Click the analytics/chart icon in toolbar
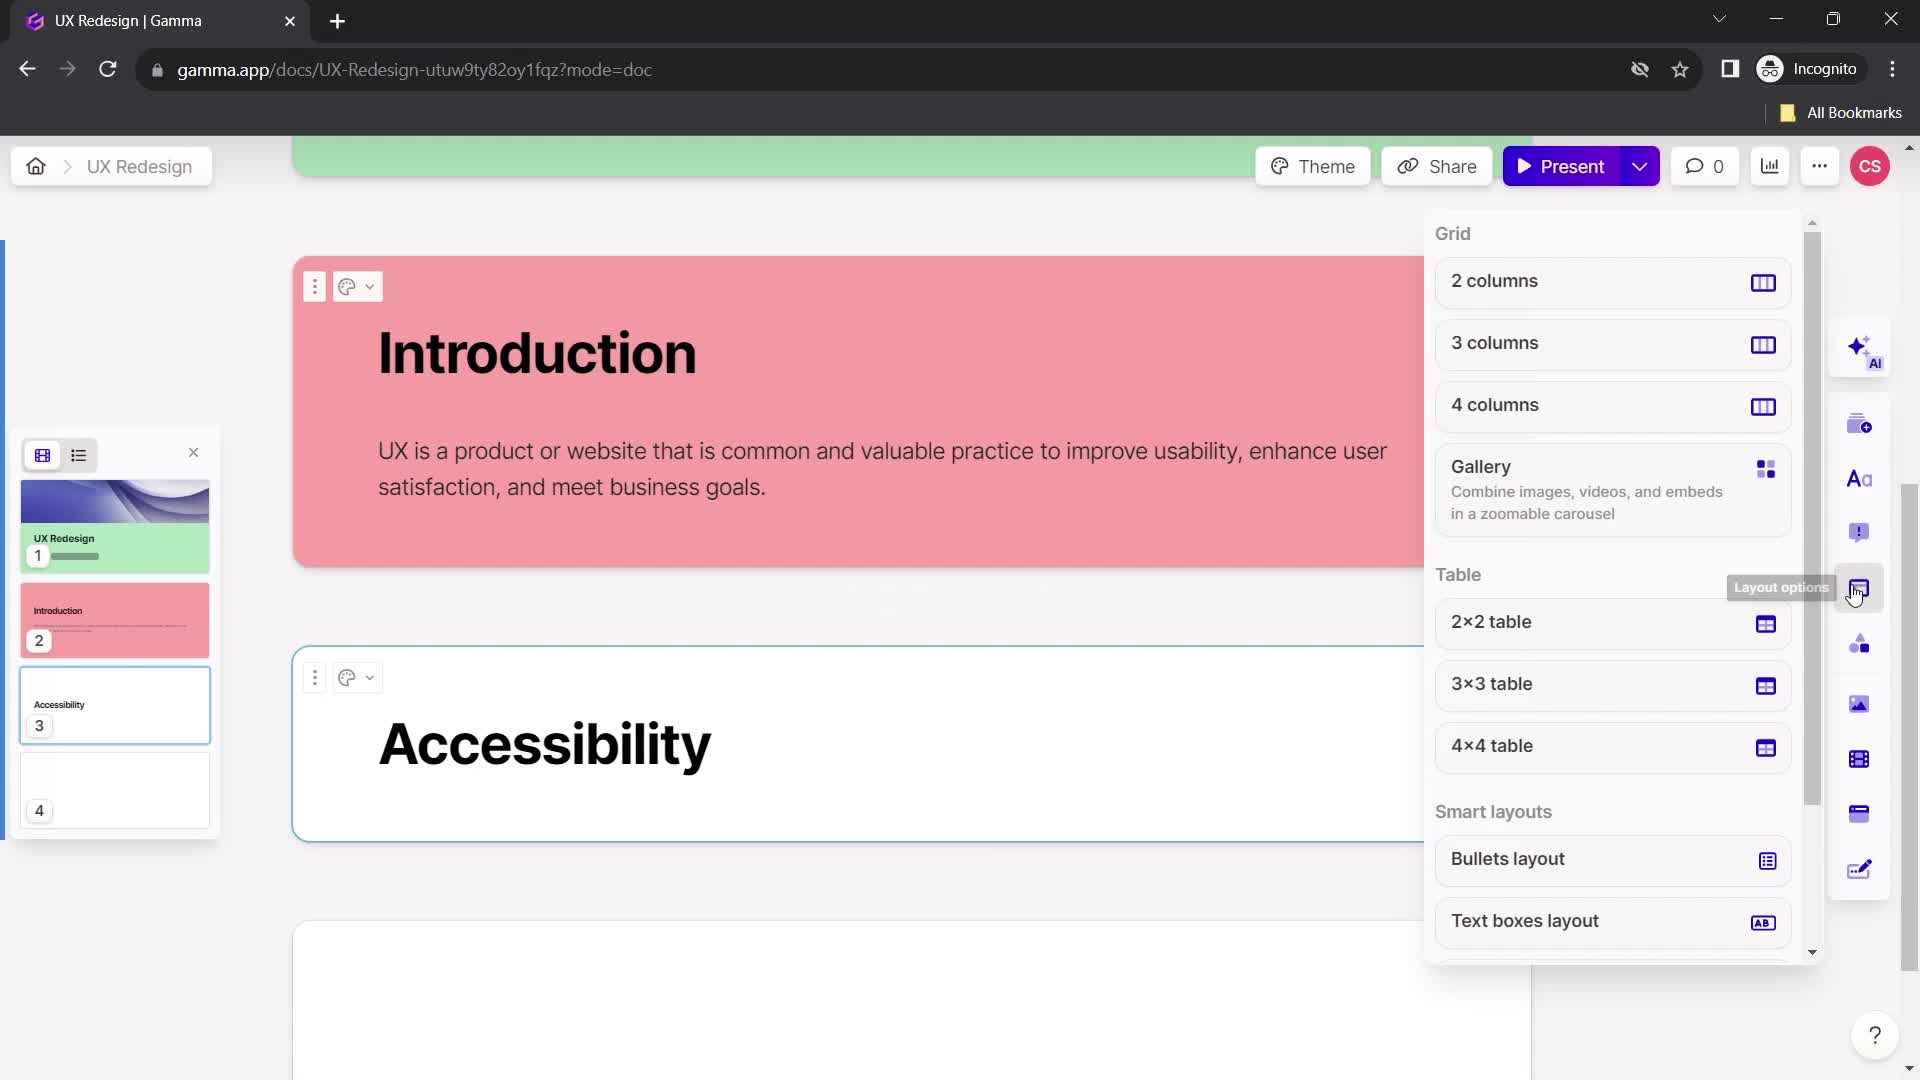1920x1080 pixels. (1771, 166)
